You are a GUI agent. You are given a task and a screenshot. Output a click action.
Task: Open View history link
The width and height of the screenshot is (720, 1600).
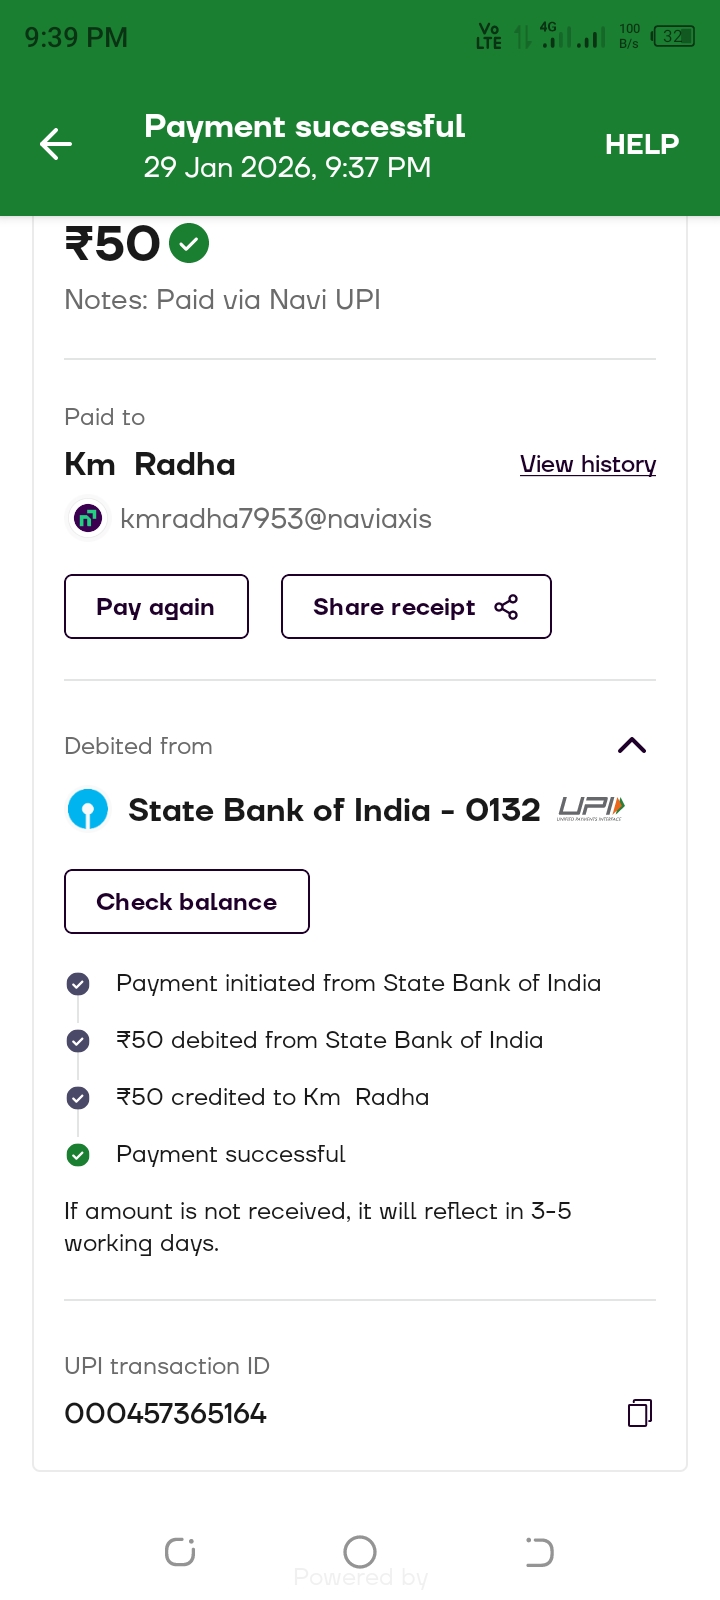pyautogui.click(x=587, y=464)
